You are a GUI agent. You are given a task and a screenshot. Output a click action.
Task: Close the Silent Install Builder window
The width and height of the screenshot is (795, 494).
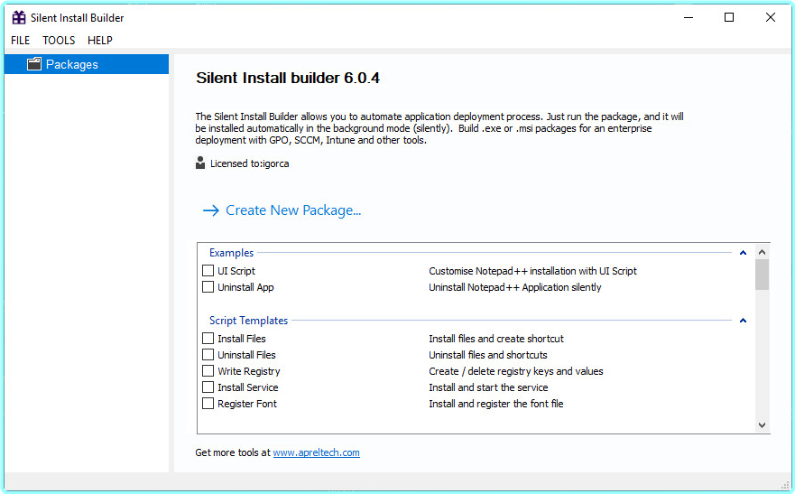point(770,17)
